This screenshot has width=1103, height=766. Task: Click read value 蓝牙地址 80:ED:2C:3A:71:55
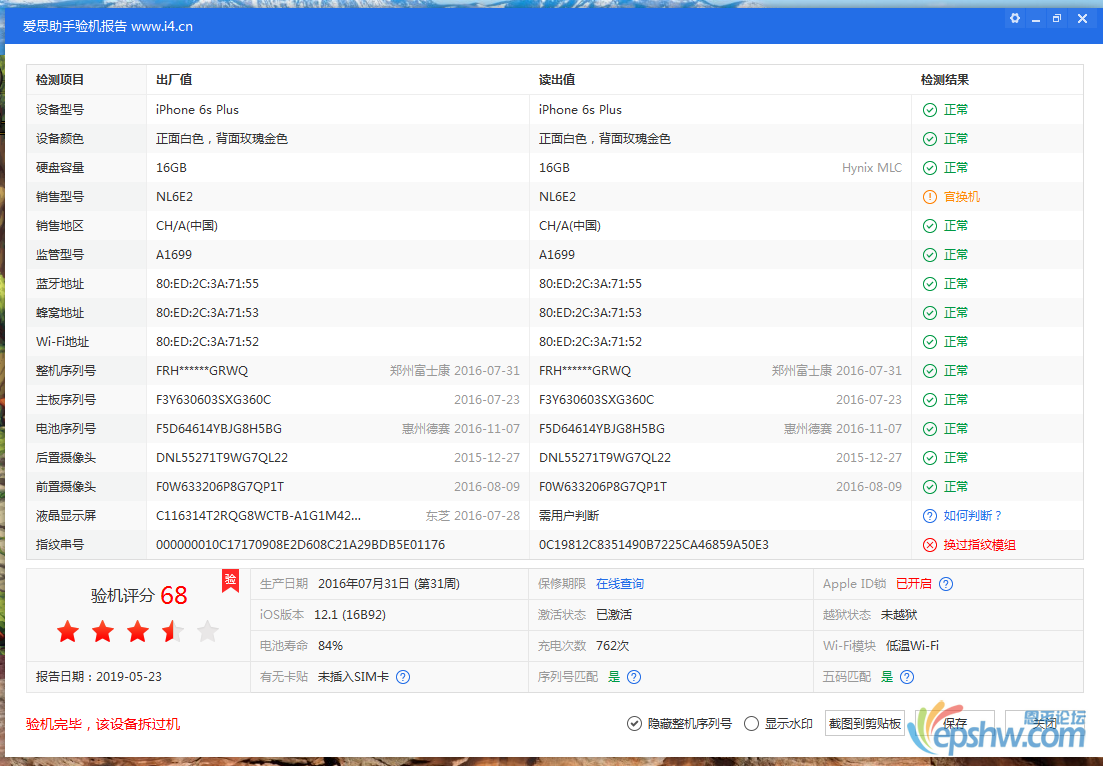[x=590, y=284]
